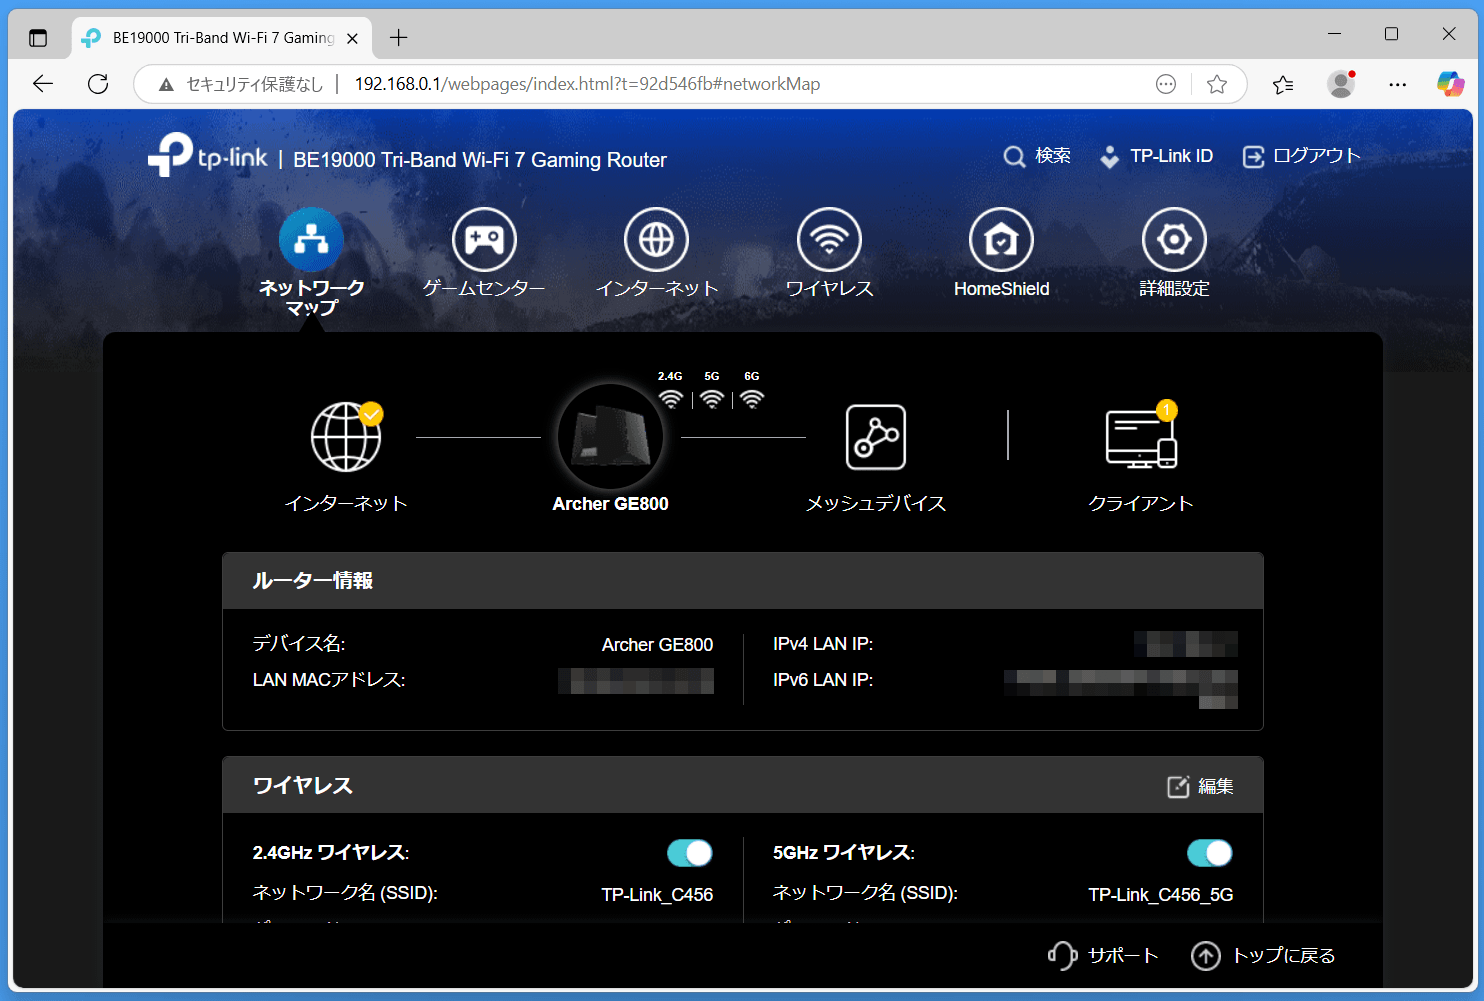Viewport: 1484px width, 1001px height.
Task: Add page to favorites star
Action: coord(1217,84)
